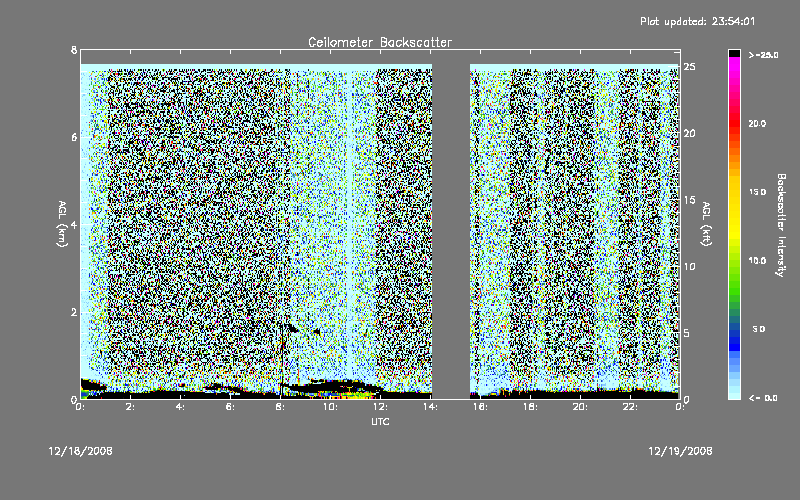Click the '5.0' colorbar tick label
Viewport: 800px width, 500px height.
pyautogui.click(x=759, y=329)
